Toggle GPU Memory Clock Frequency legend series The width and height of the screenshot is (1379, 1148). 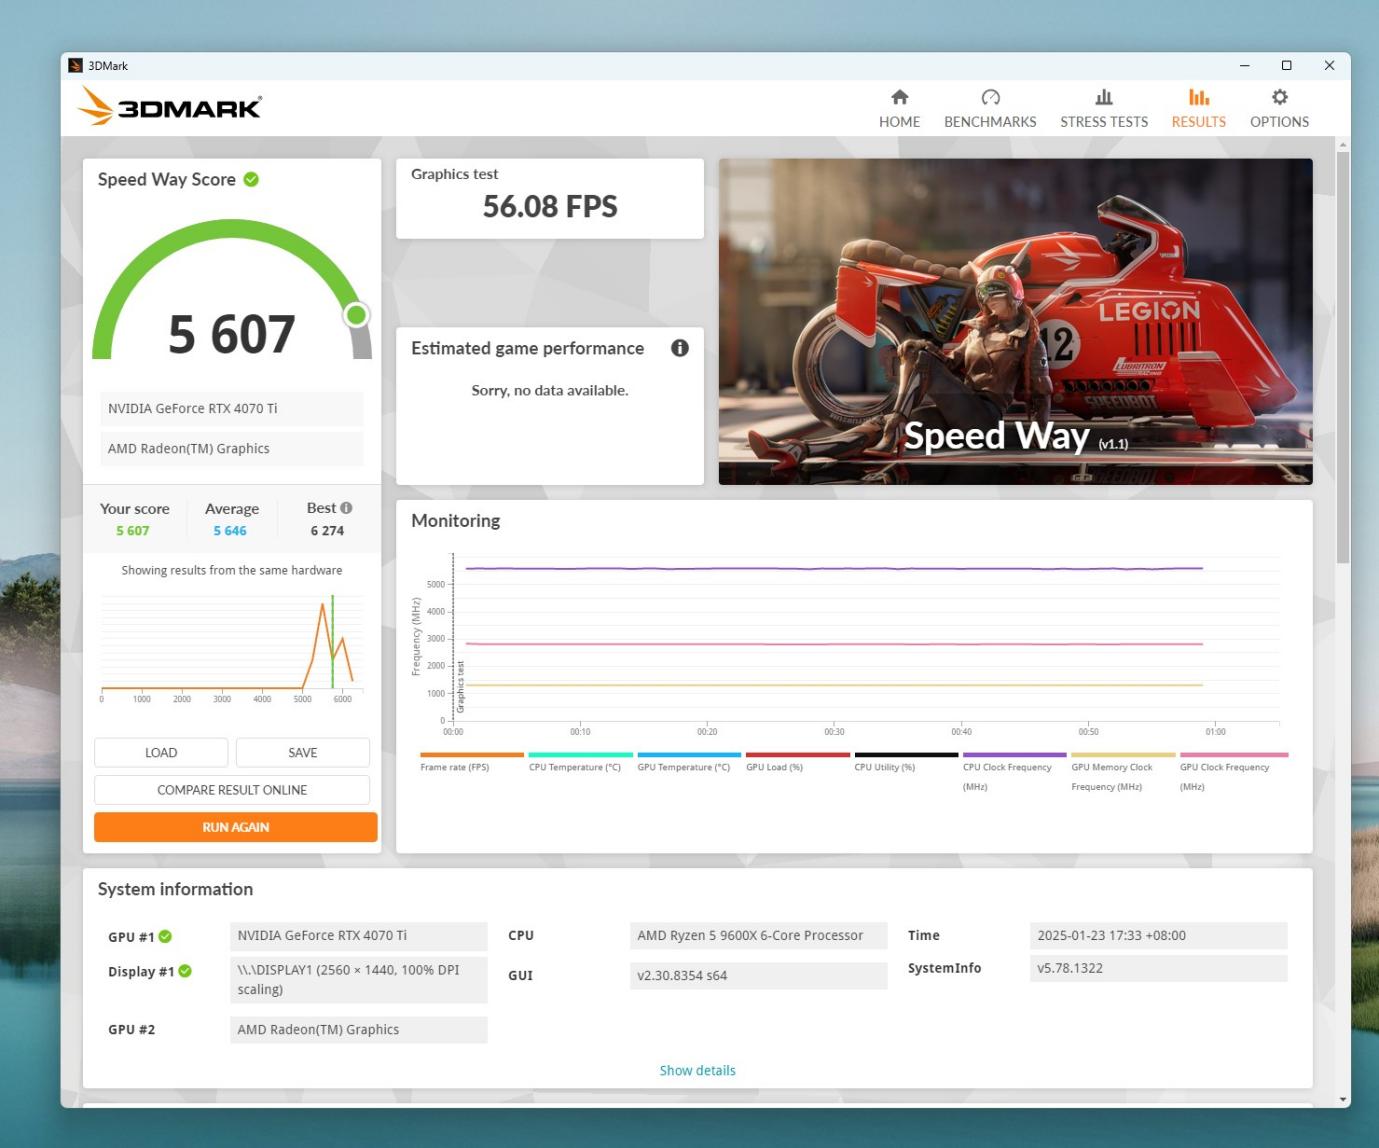[x=1123, y=772]
